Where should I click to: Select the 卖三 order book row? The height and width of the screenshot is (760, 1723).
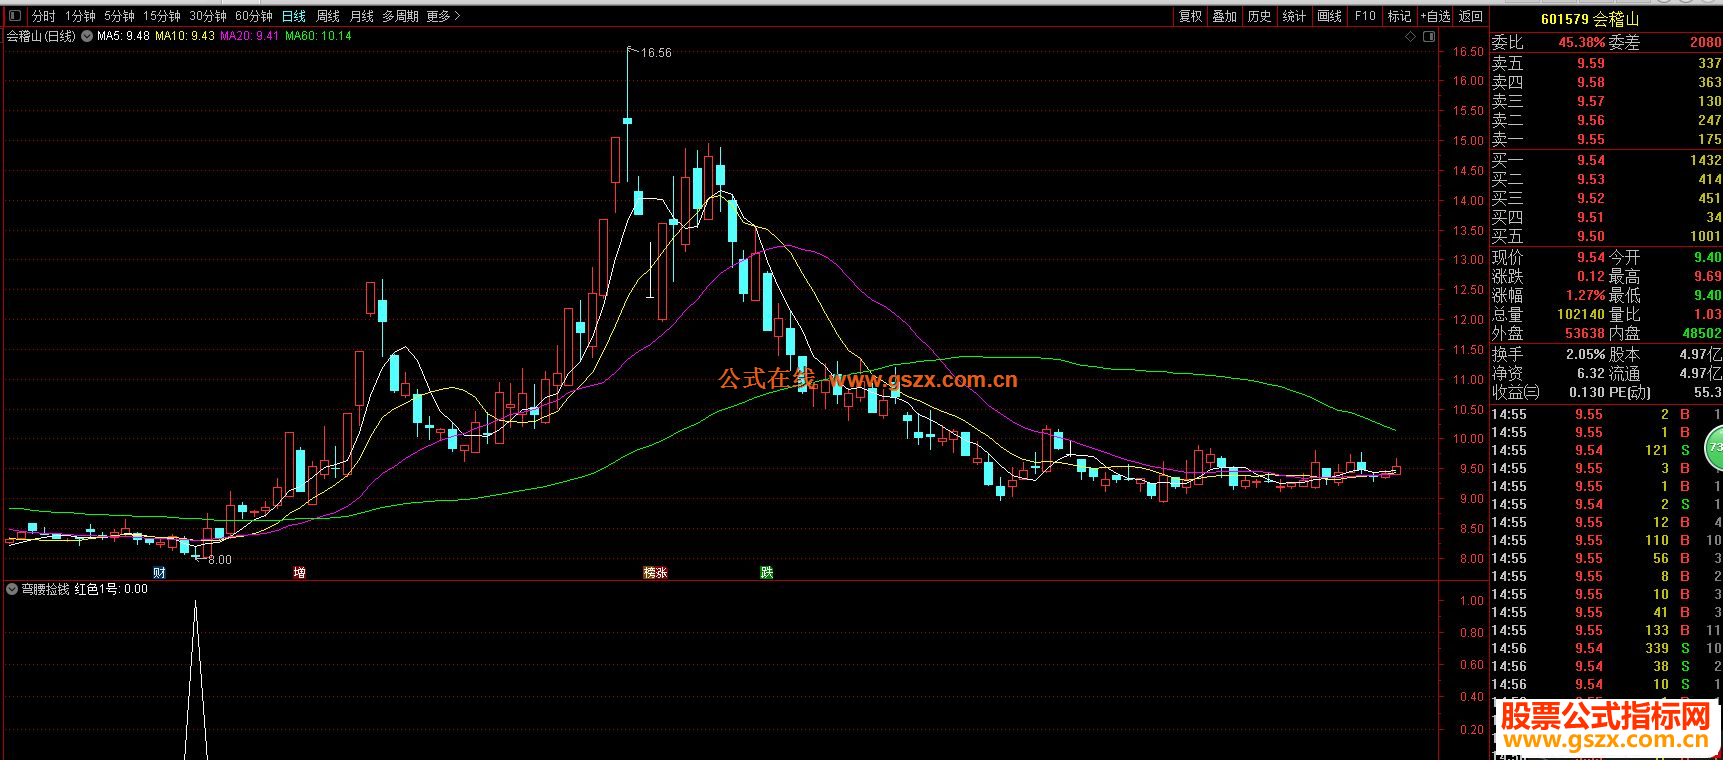1606,101
